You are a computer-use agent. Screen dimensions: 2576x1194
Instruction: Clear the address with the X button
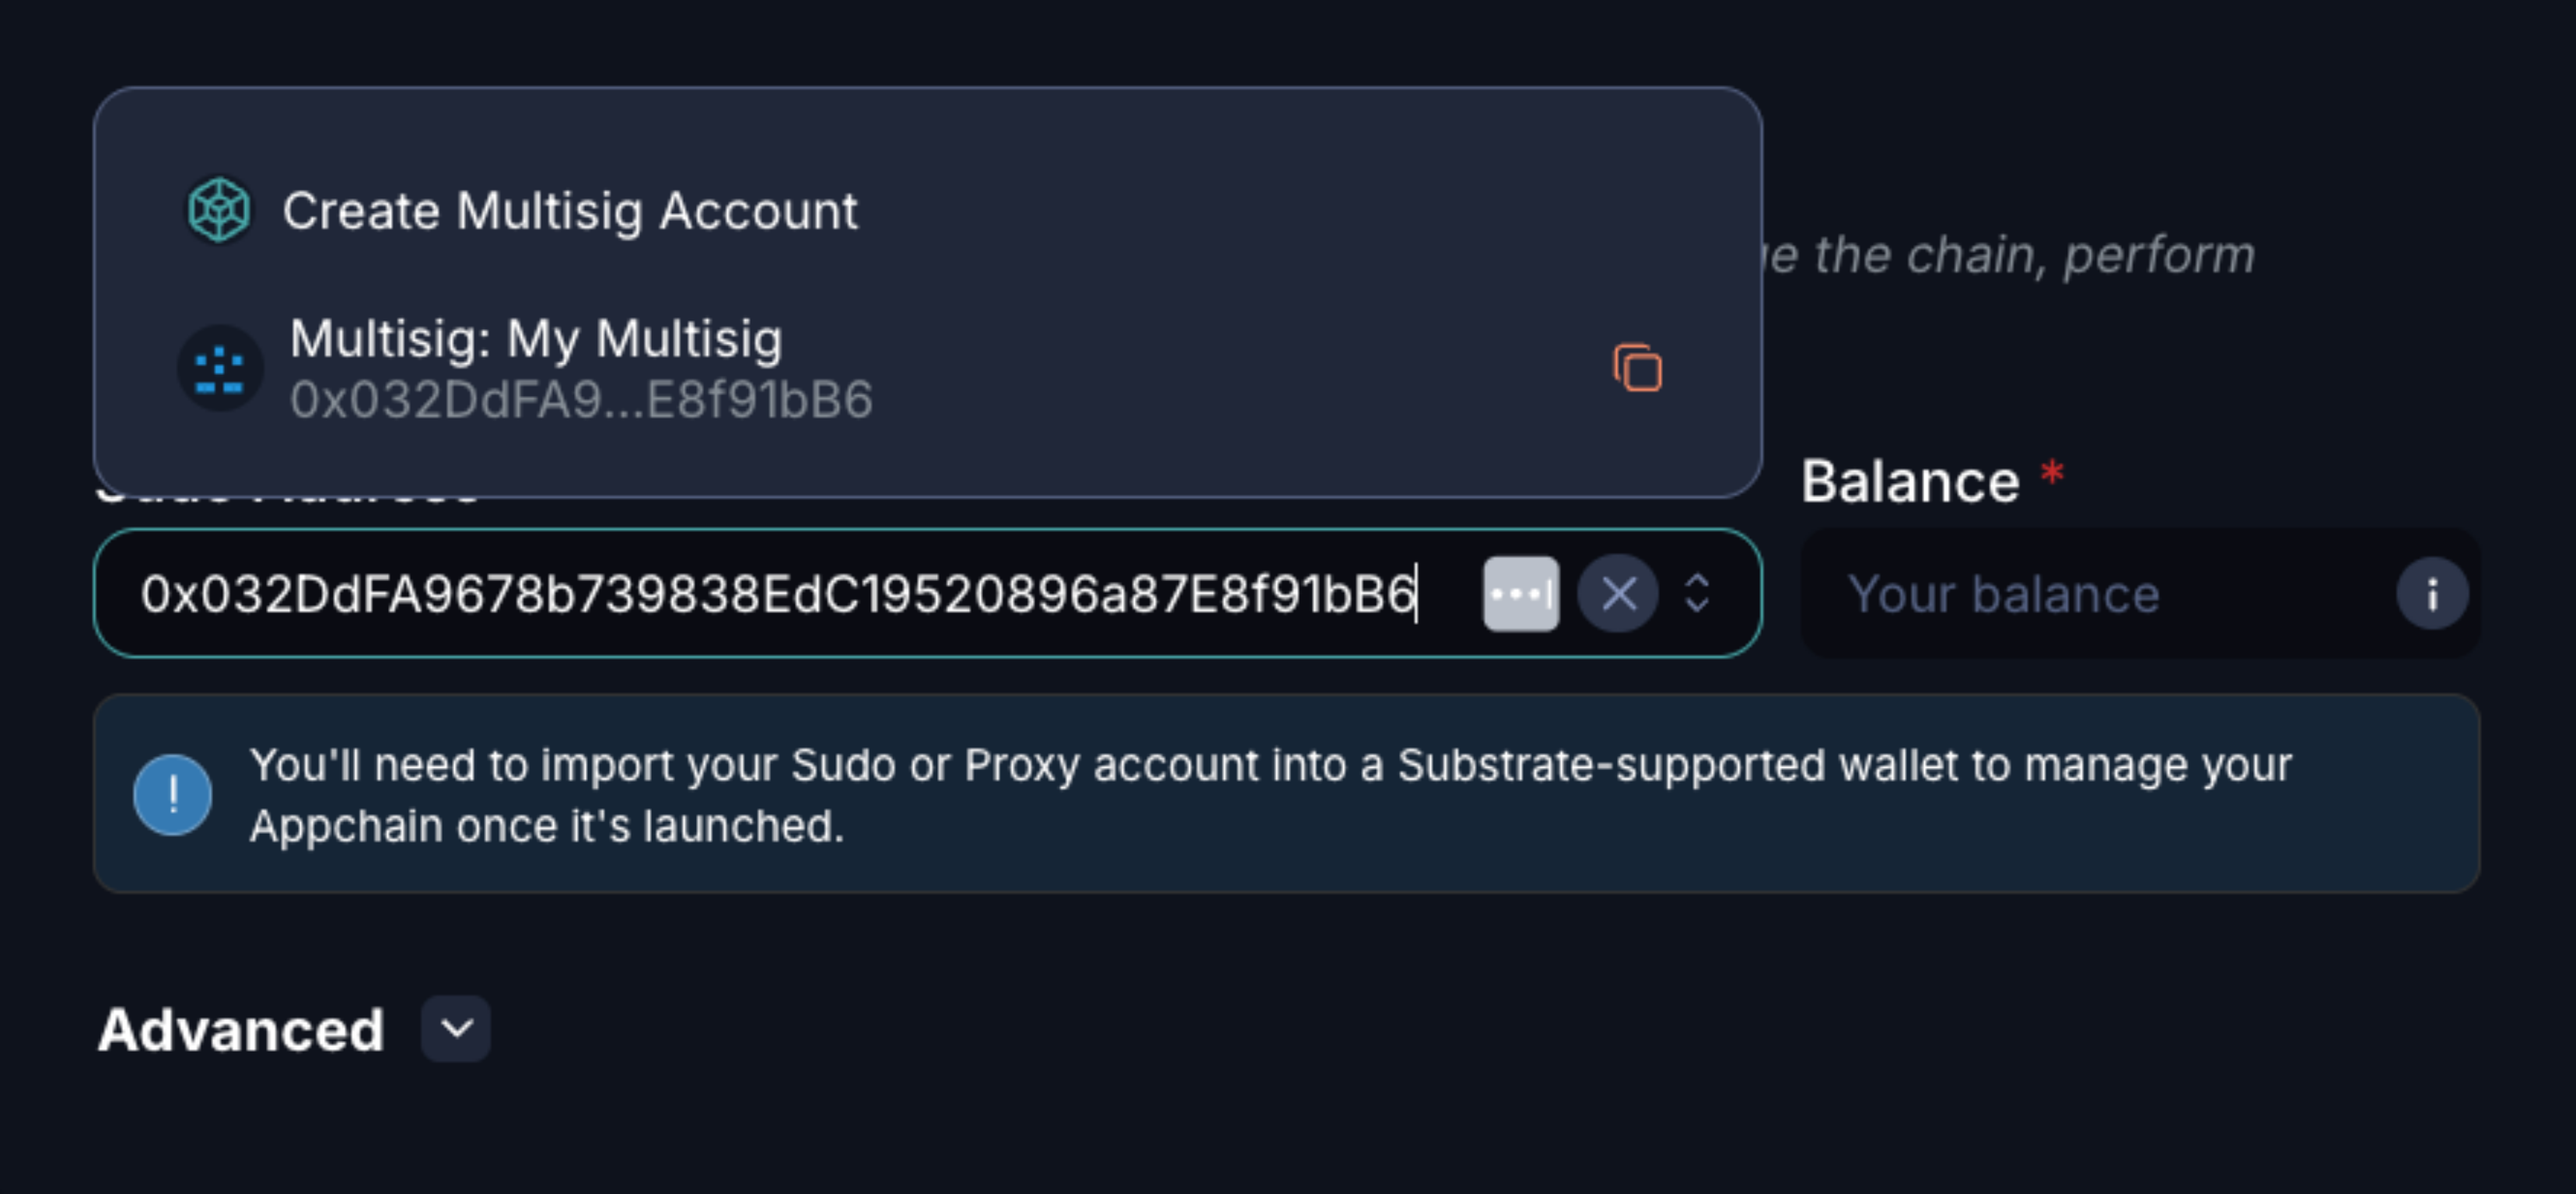pyautogui.click(x=1618, y=594)
